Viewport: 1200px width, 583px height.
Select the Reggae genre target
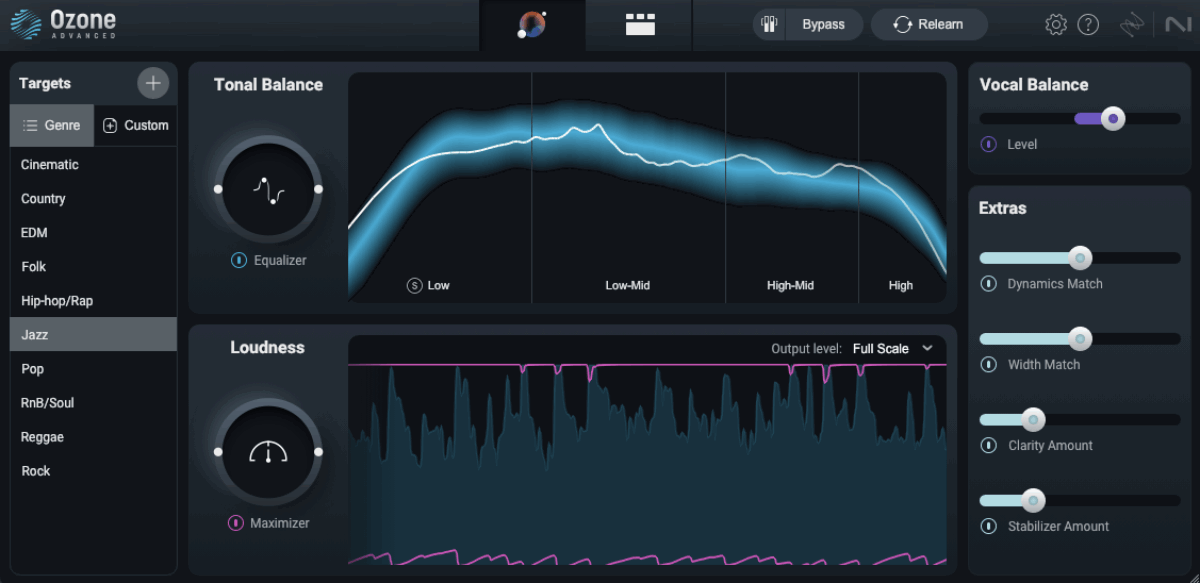pyautogui.click(x=94, y=437)
